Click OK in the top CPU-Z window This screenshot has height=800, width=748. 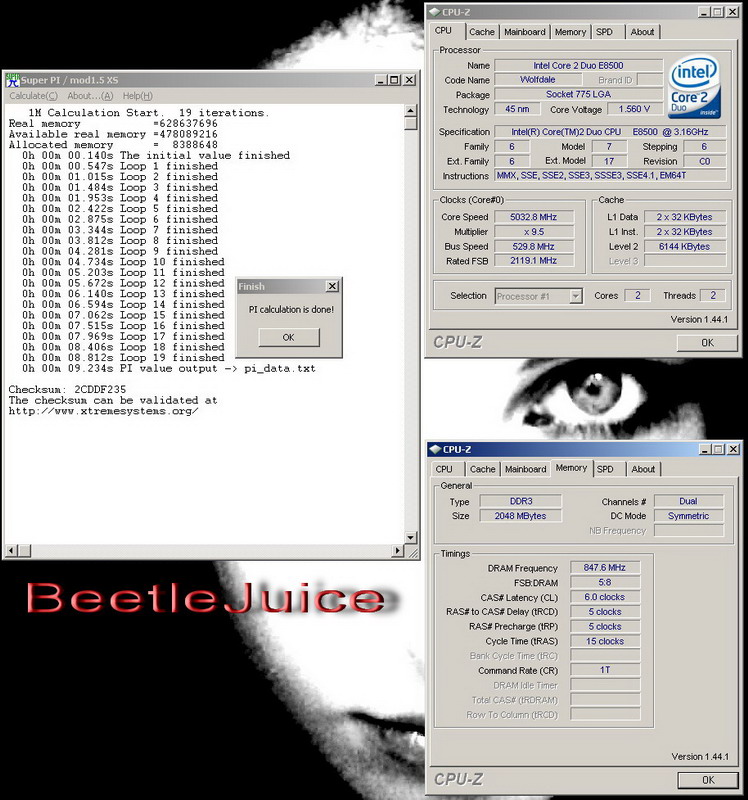(707, 343)
